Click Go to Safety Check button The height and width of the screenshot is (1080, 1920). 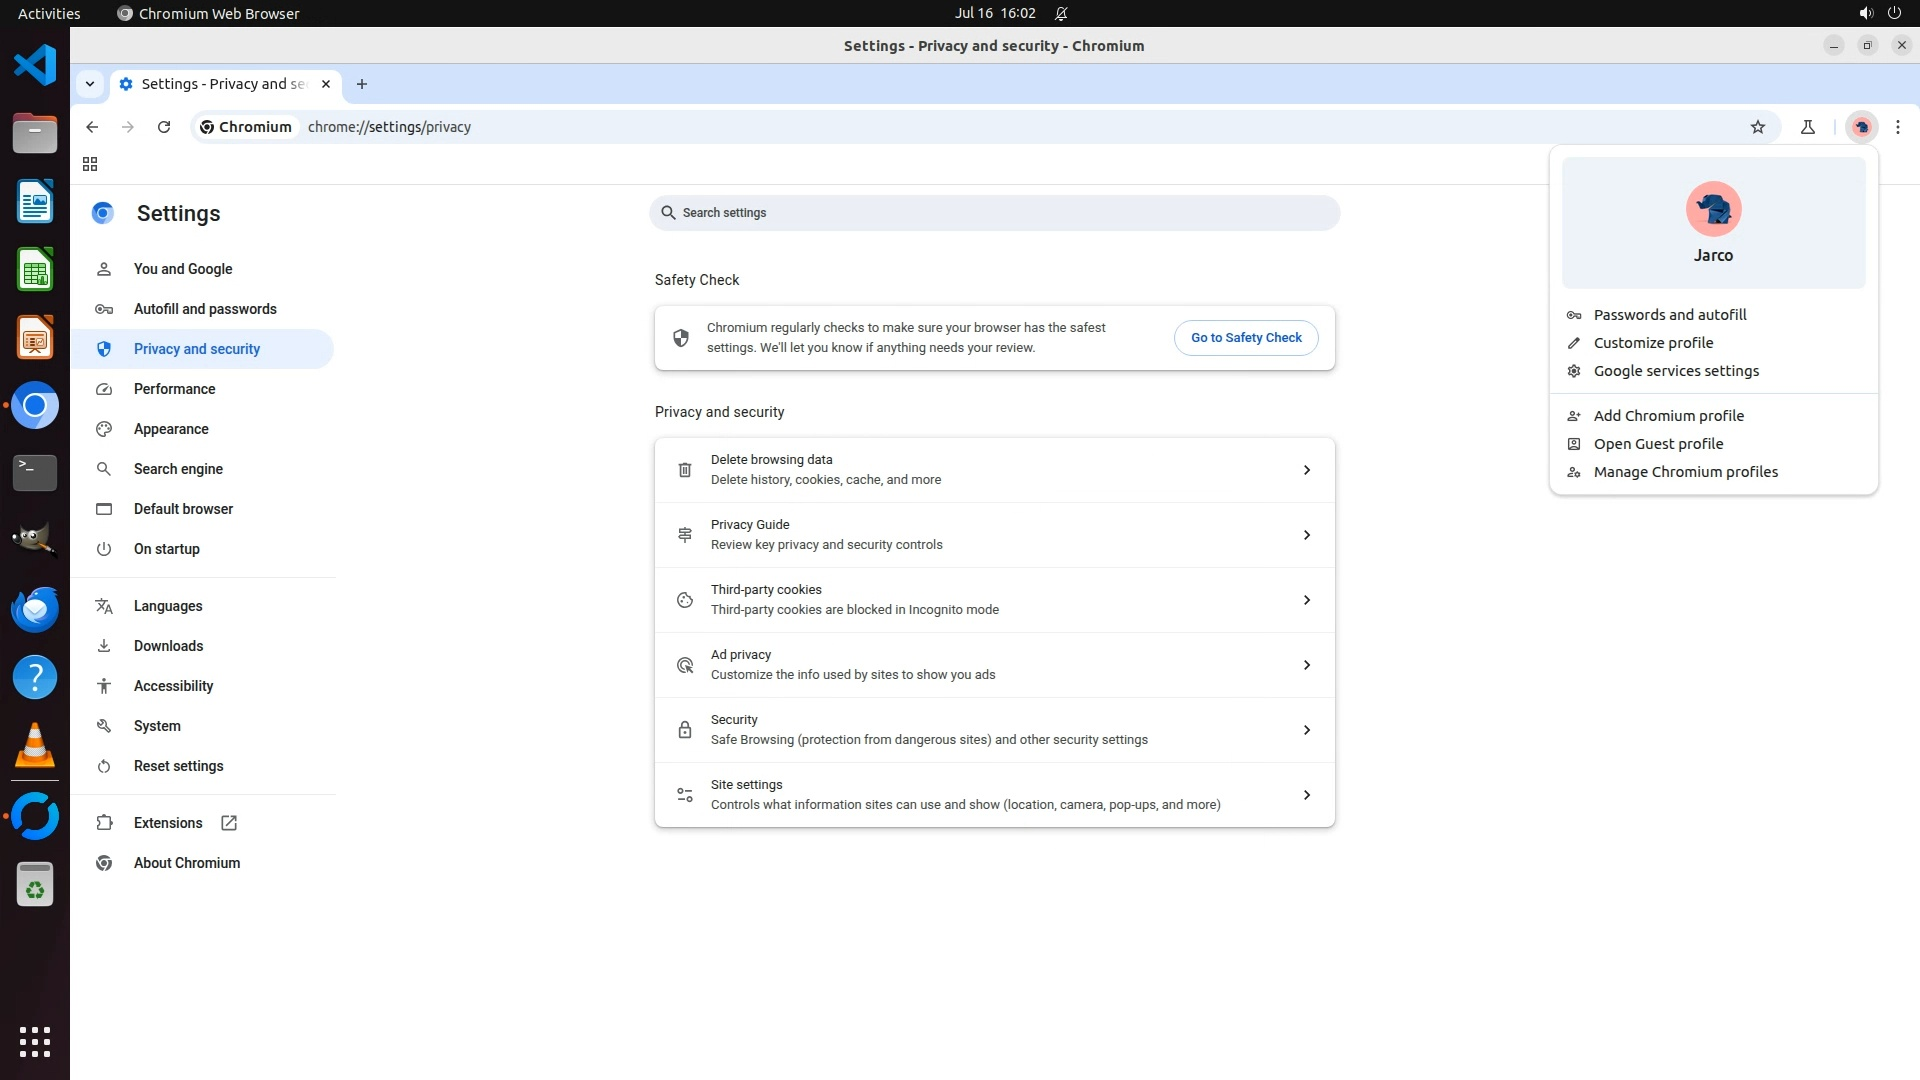tap(1246, 338)
